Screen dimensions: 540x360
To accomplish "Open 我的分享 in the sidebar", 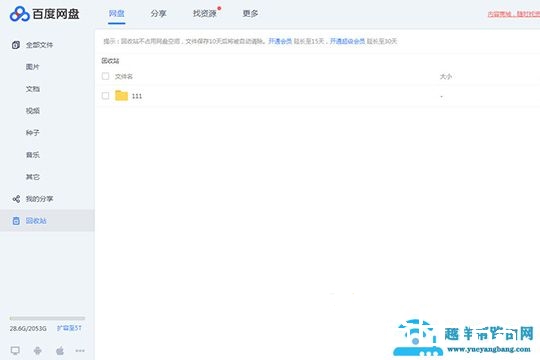I will (39, 199).
